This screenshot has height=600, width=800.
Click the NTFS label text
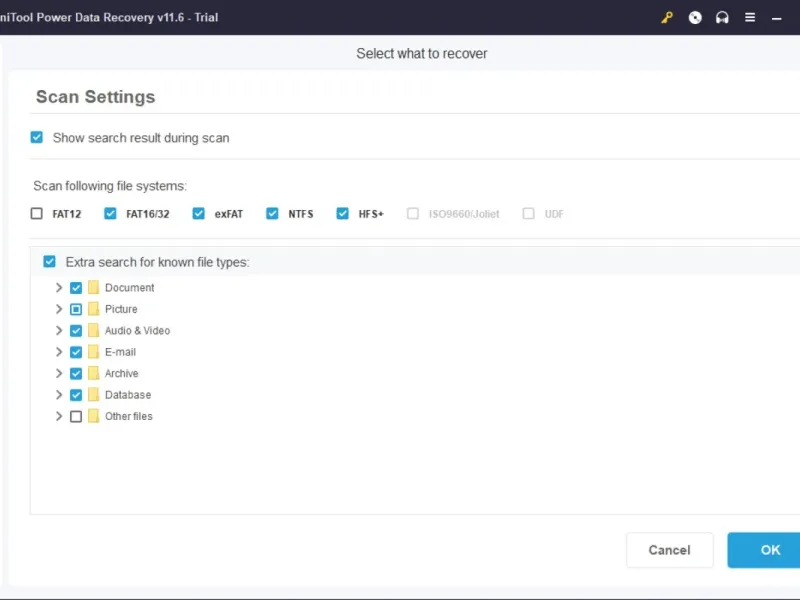tap(301, 214)
